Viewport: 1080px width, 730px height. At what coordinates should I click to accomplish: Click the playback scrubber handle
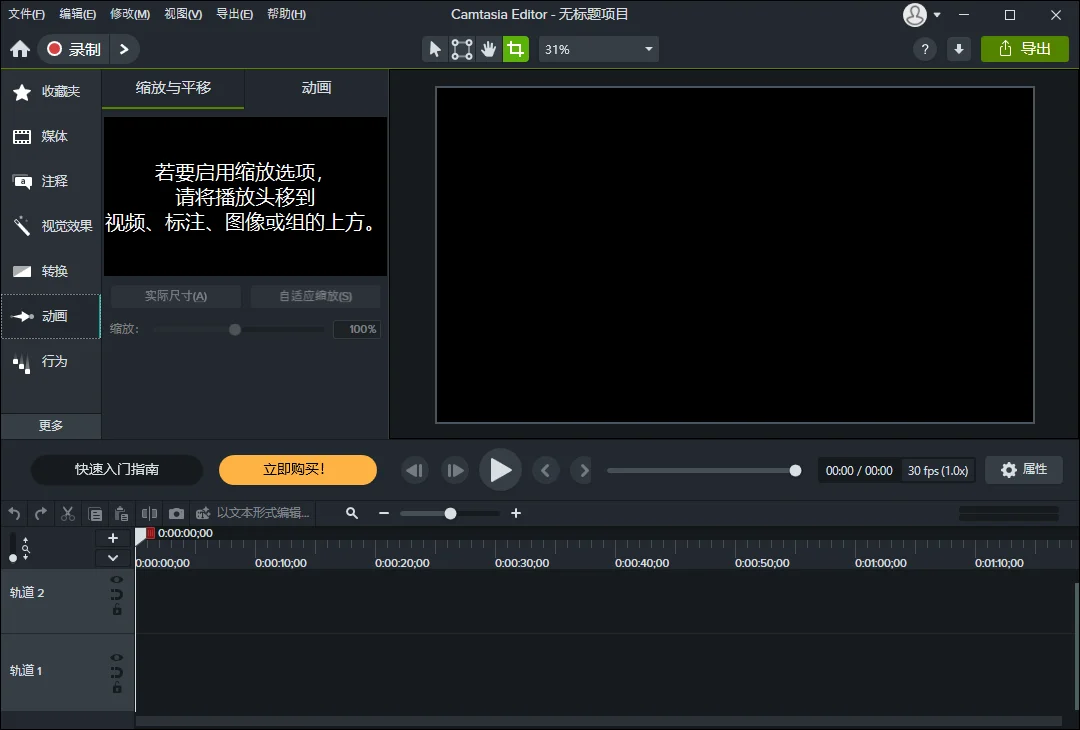(796, 470)
